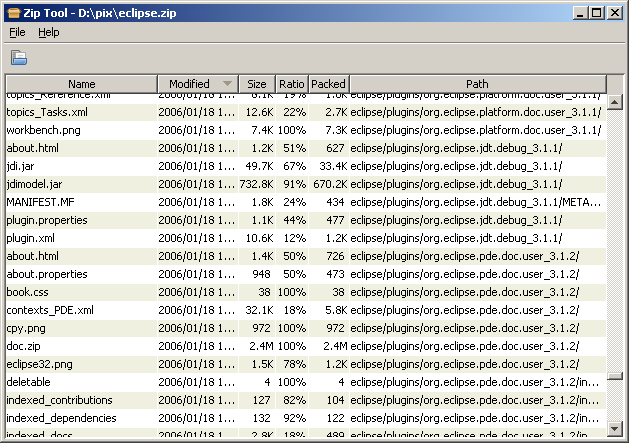629x443 pixels.
Task: Select the about.properties entry
Action: click(x=306, y=274)
